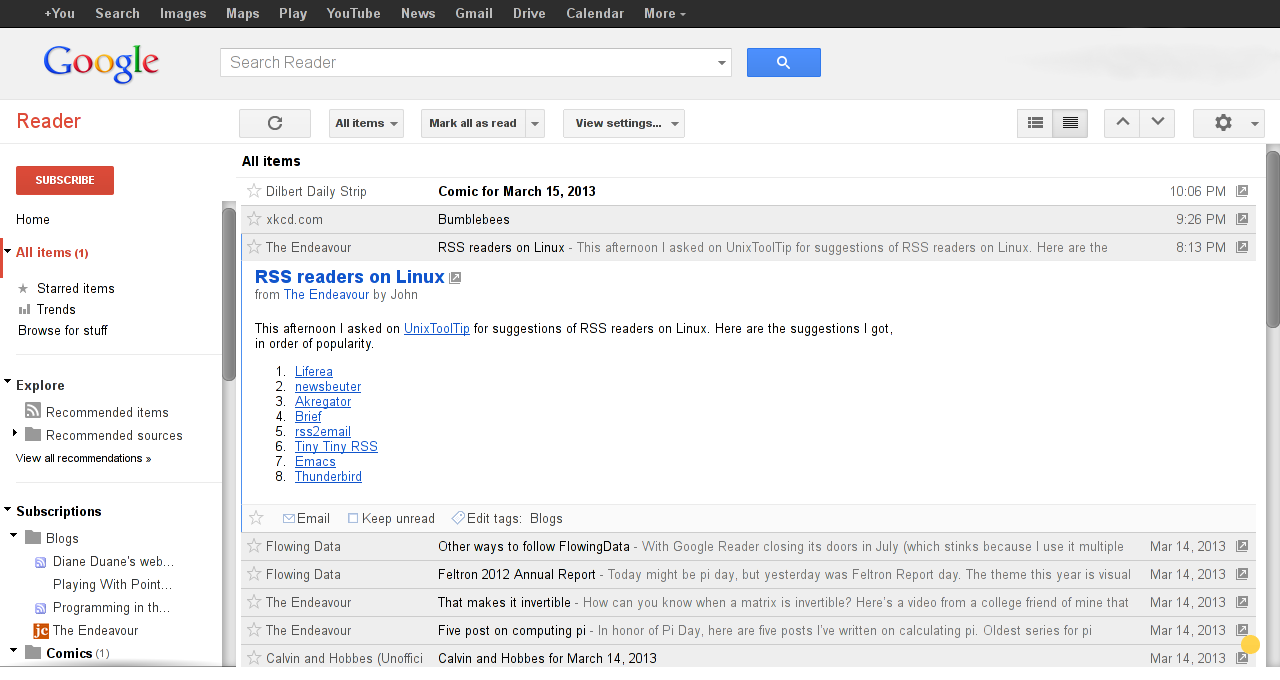This screenshot has width=1280, height=680.
Task: Open the View settings dropdown
Action: coord(624,123)
